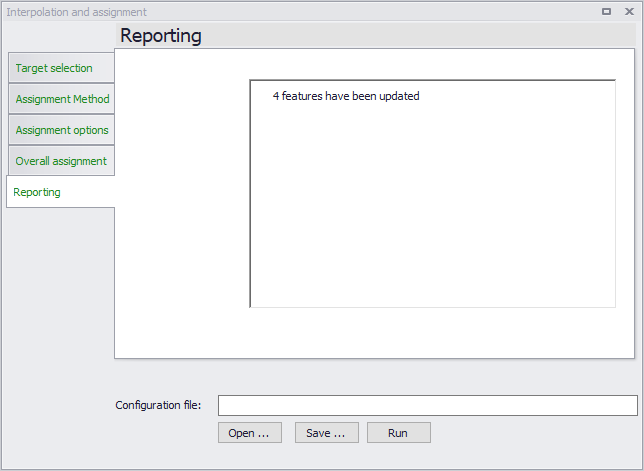Go to the Assignment options tab
The image size is (644, 471).
[x=61, y=130]
